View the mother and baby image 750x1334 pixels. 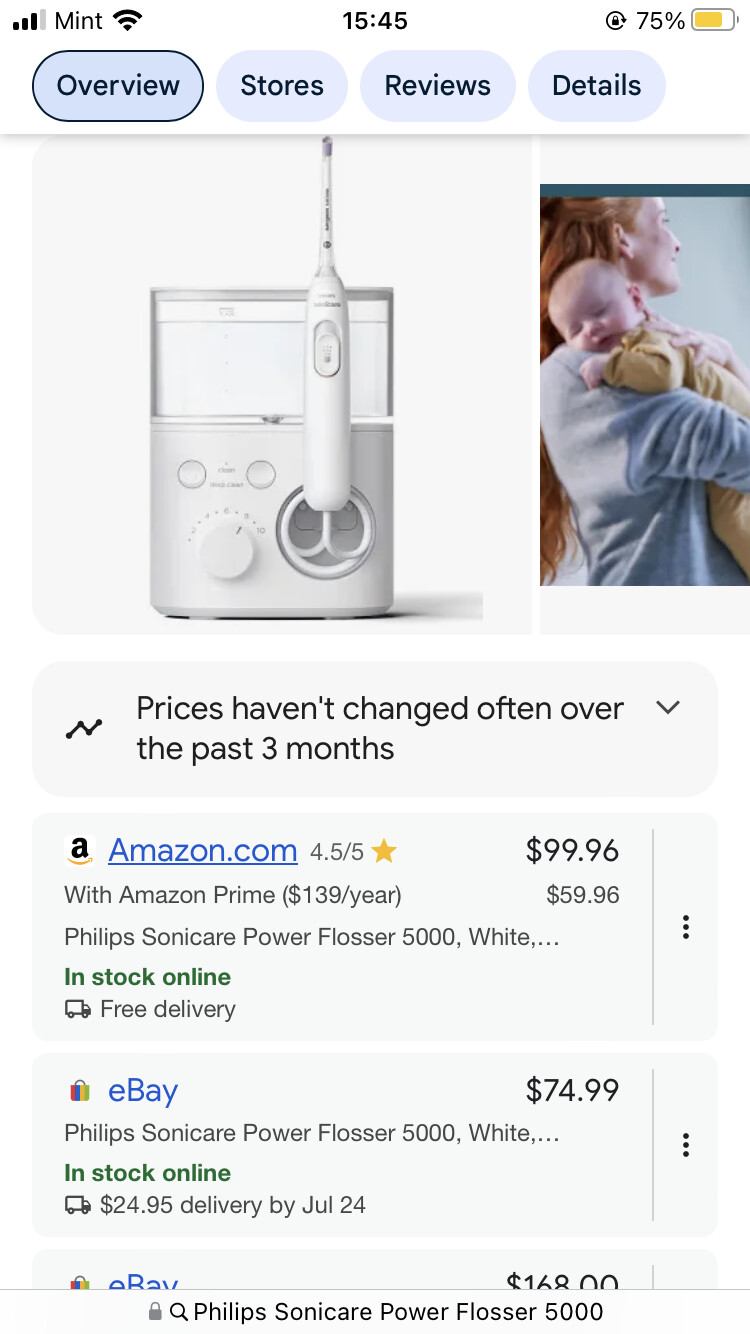coord(645,385)
